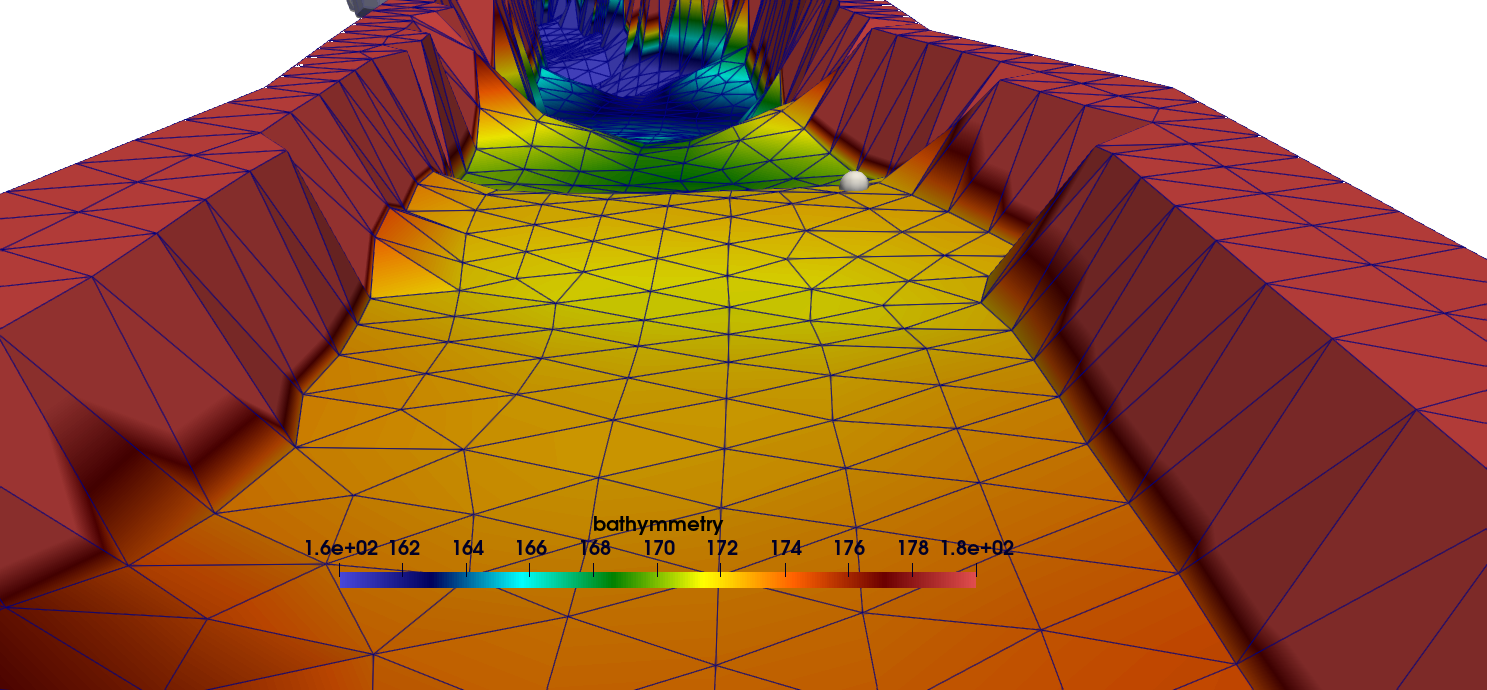Click the 1.8e+02 maximum legend label
The image size is (1487, 690).
pyautogui.click(x=976, y=548)
